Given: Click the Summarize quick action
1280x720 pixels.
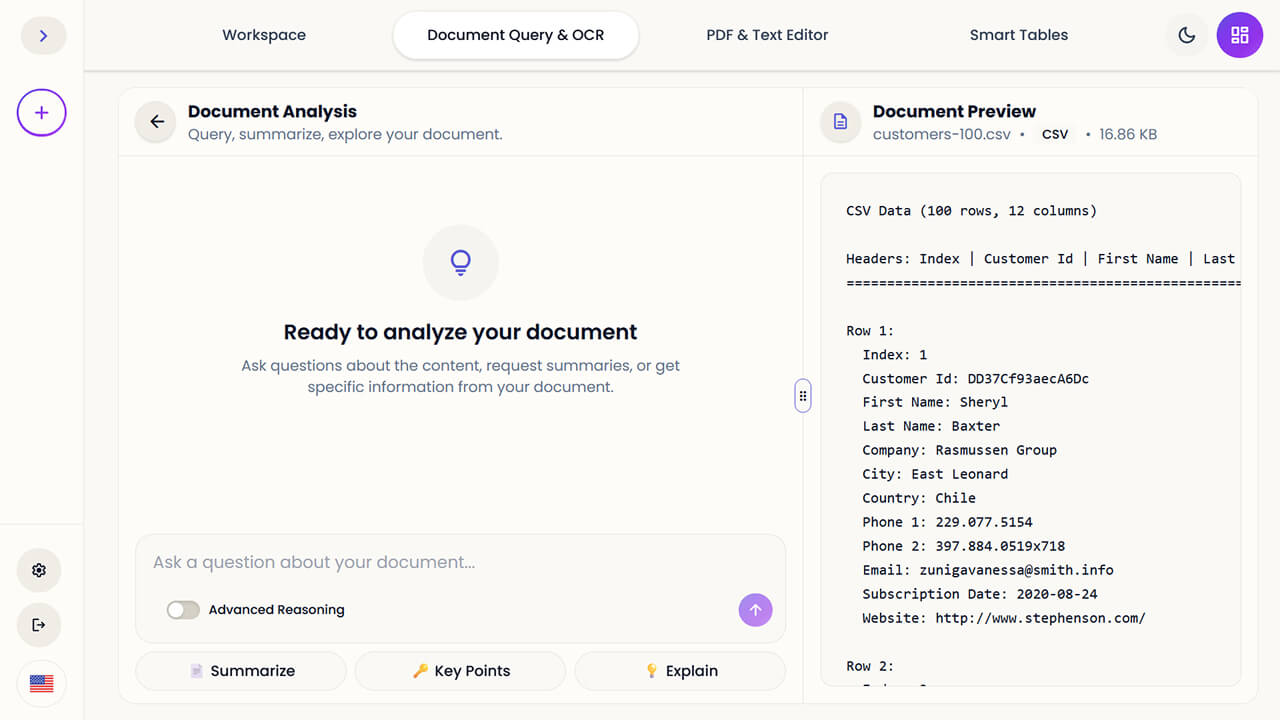Looking at the screenshot, I should coord(240,670).
